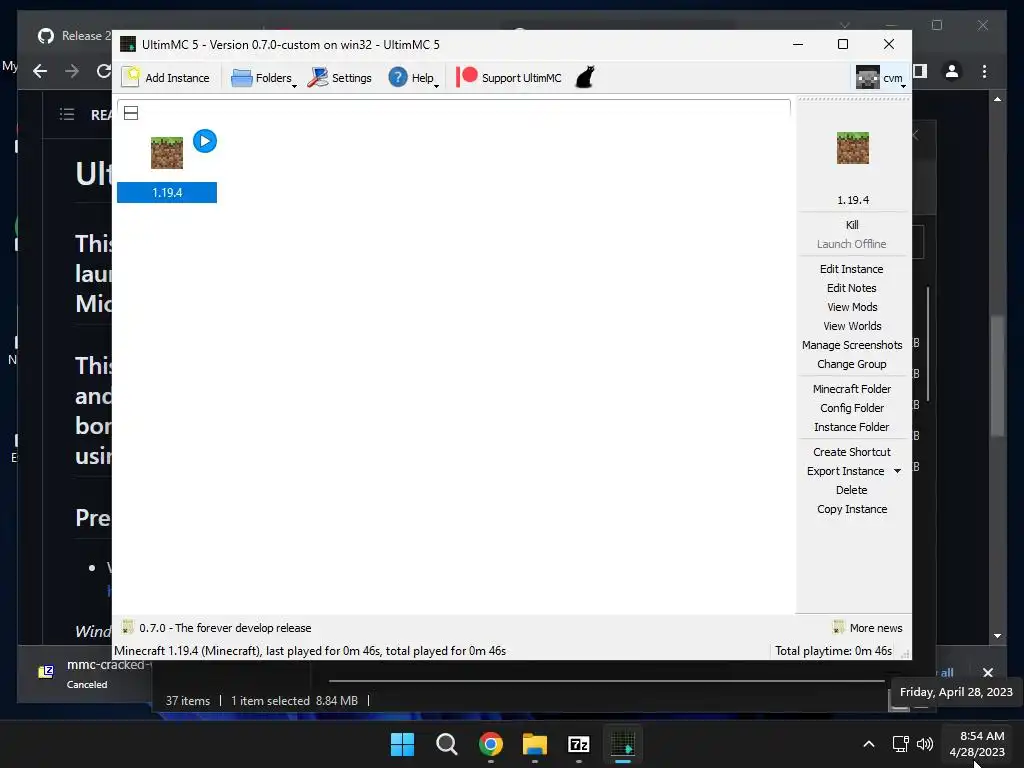This screenshot has width=1024, height=768.
Task: Expand Export Instance dropdown arrow
Action: click(x=897, y=471)
